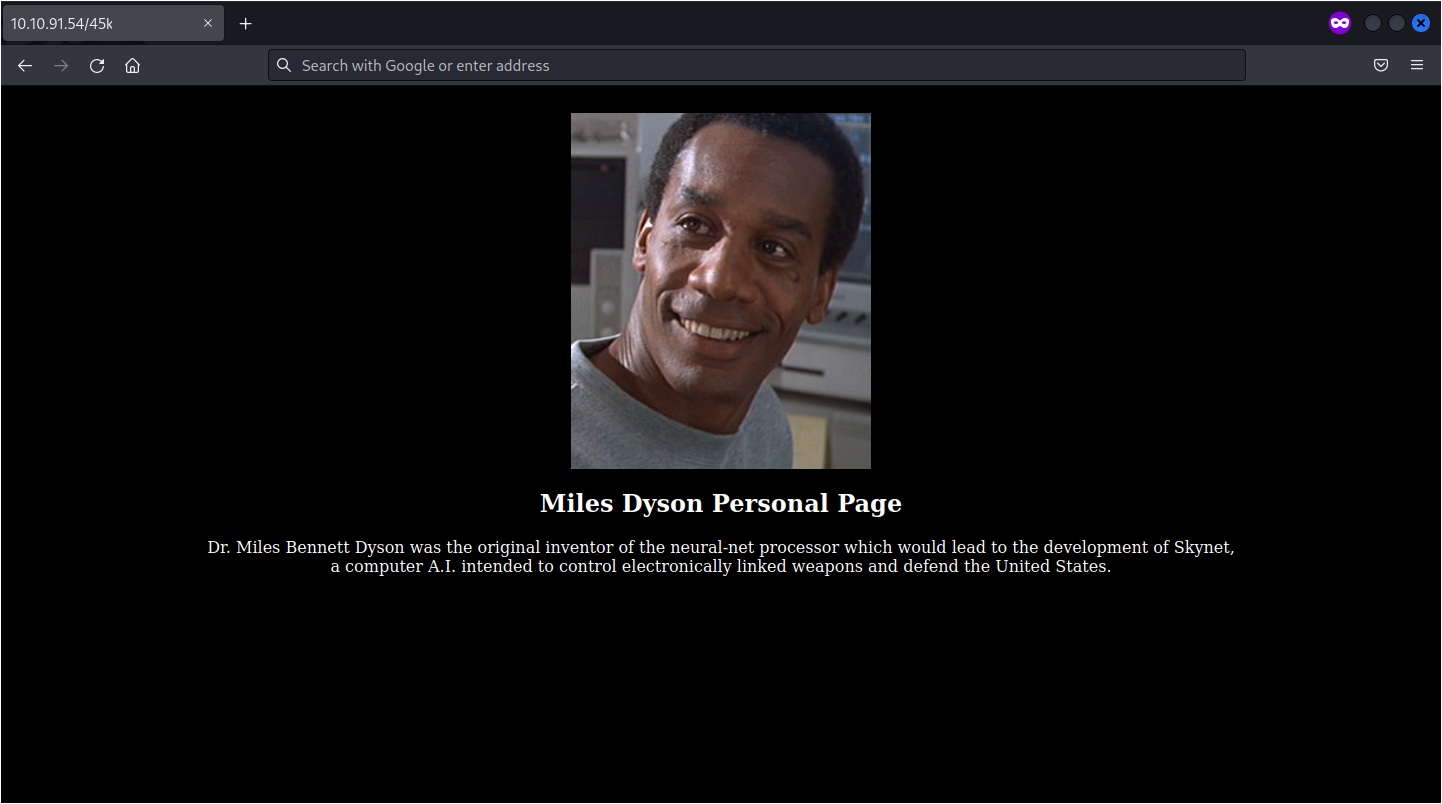Close the browser window
The height and width of the screenshot is (804, 1442).
click(x=1420, y=23)
